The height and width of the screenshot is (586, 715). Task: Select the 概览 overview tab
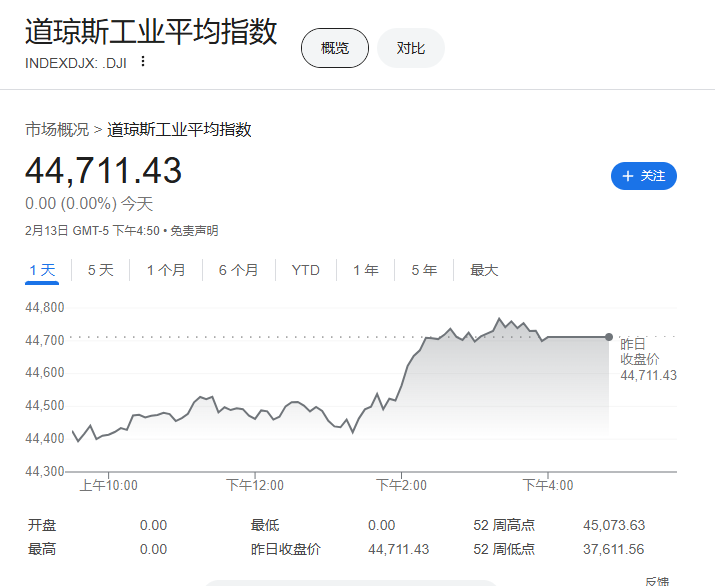pyautogui.click(x=335, y=48)
